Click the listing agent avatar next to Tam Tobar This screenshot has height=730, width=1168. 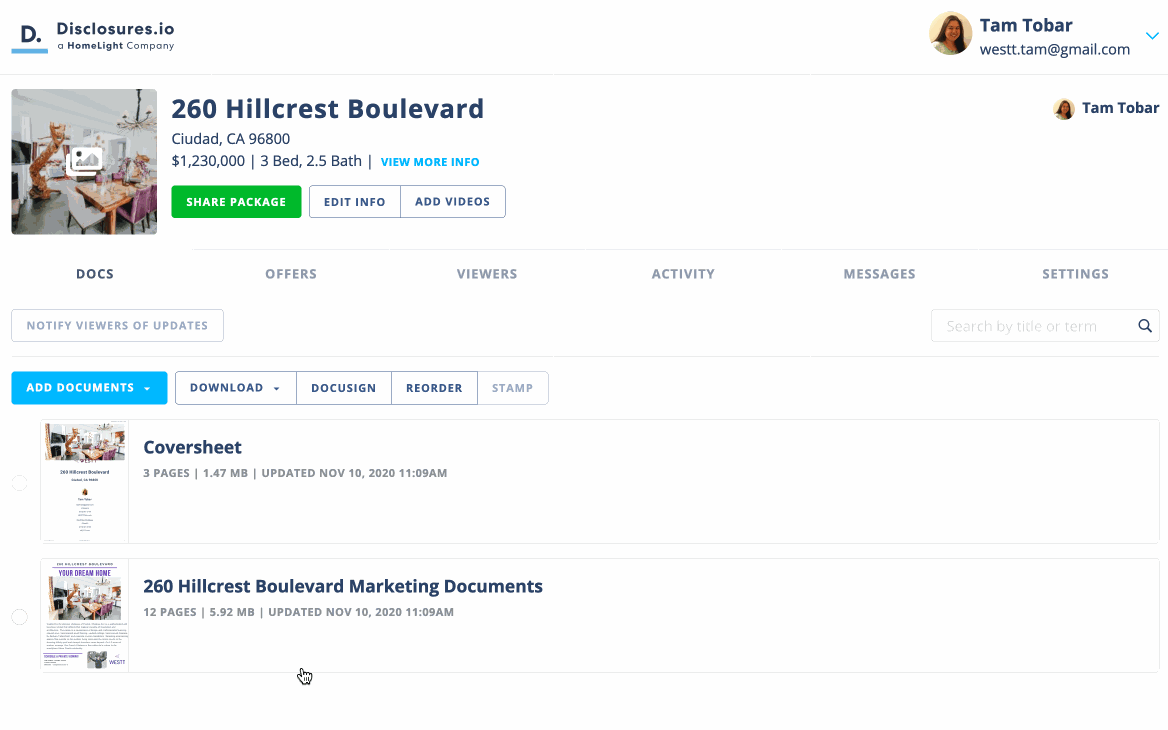(x=1064, y=108)
